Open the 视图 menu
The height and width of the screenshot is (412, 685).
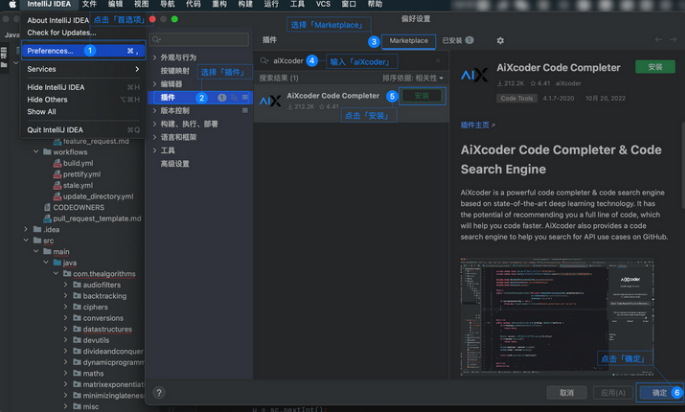141,4
